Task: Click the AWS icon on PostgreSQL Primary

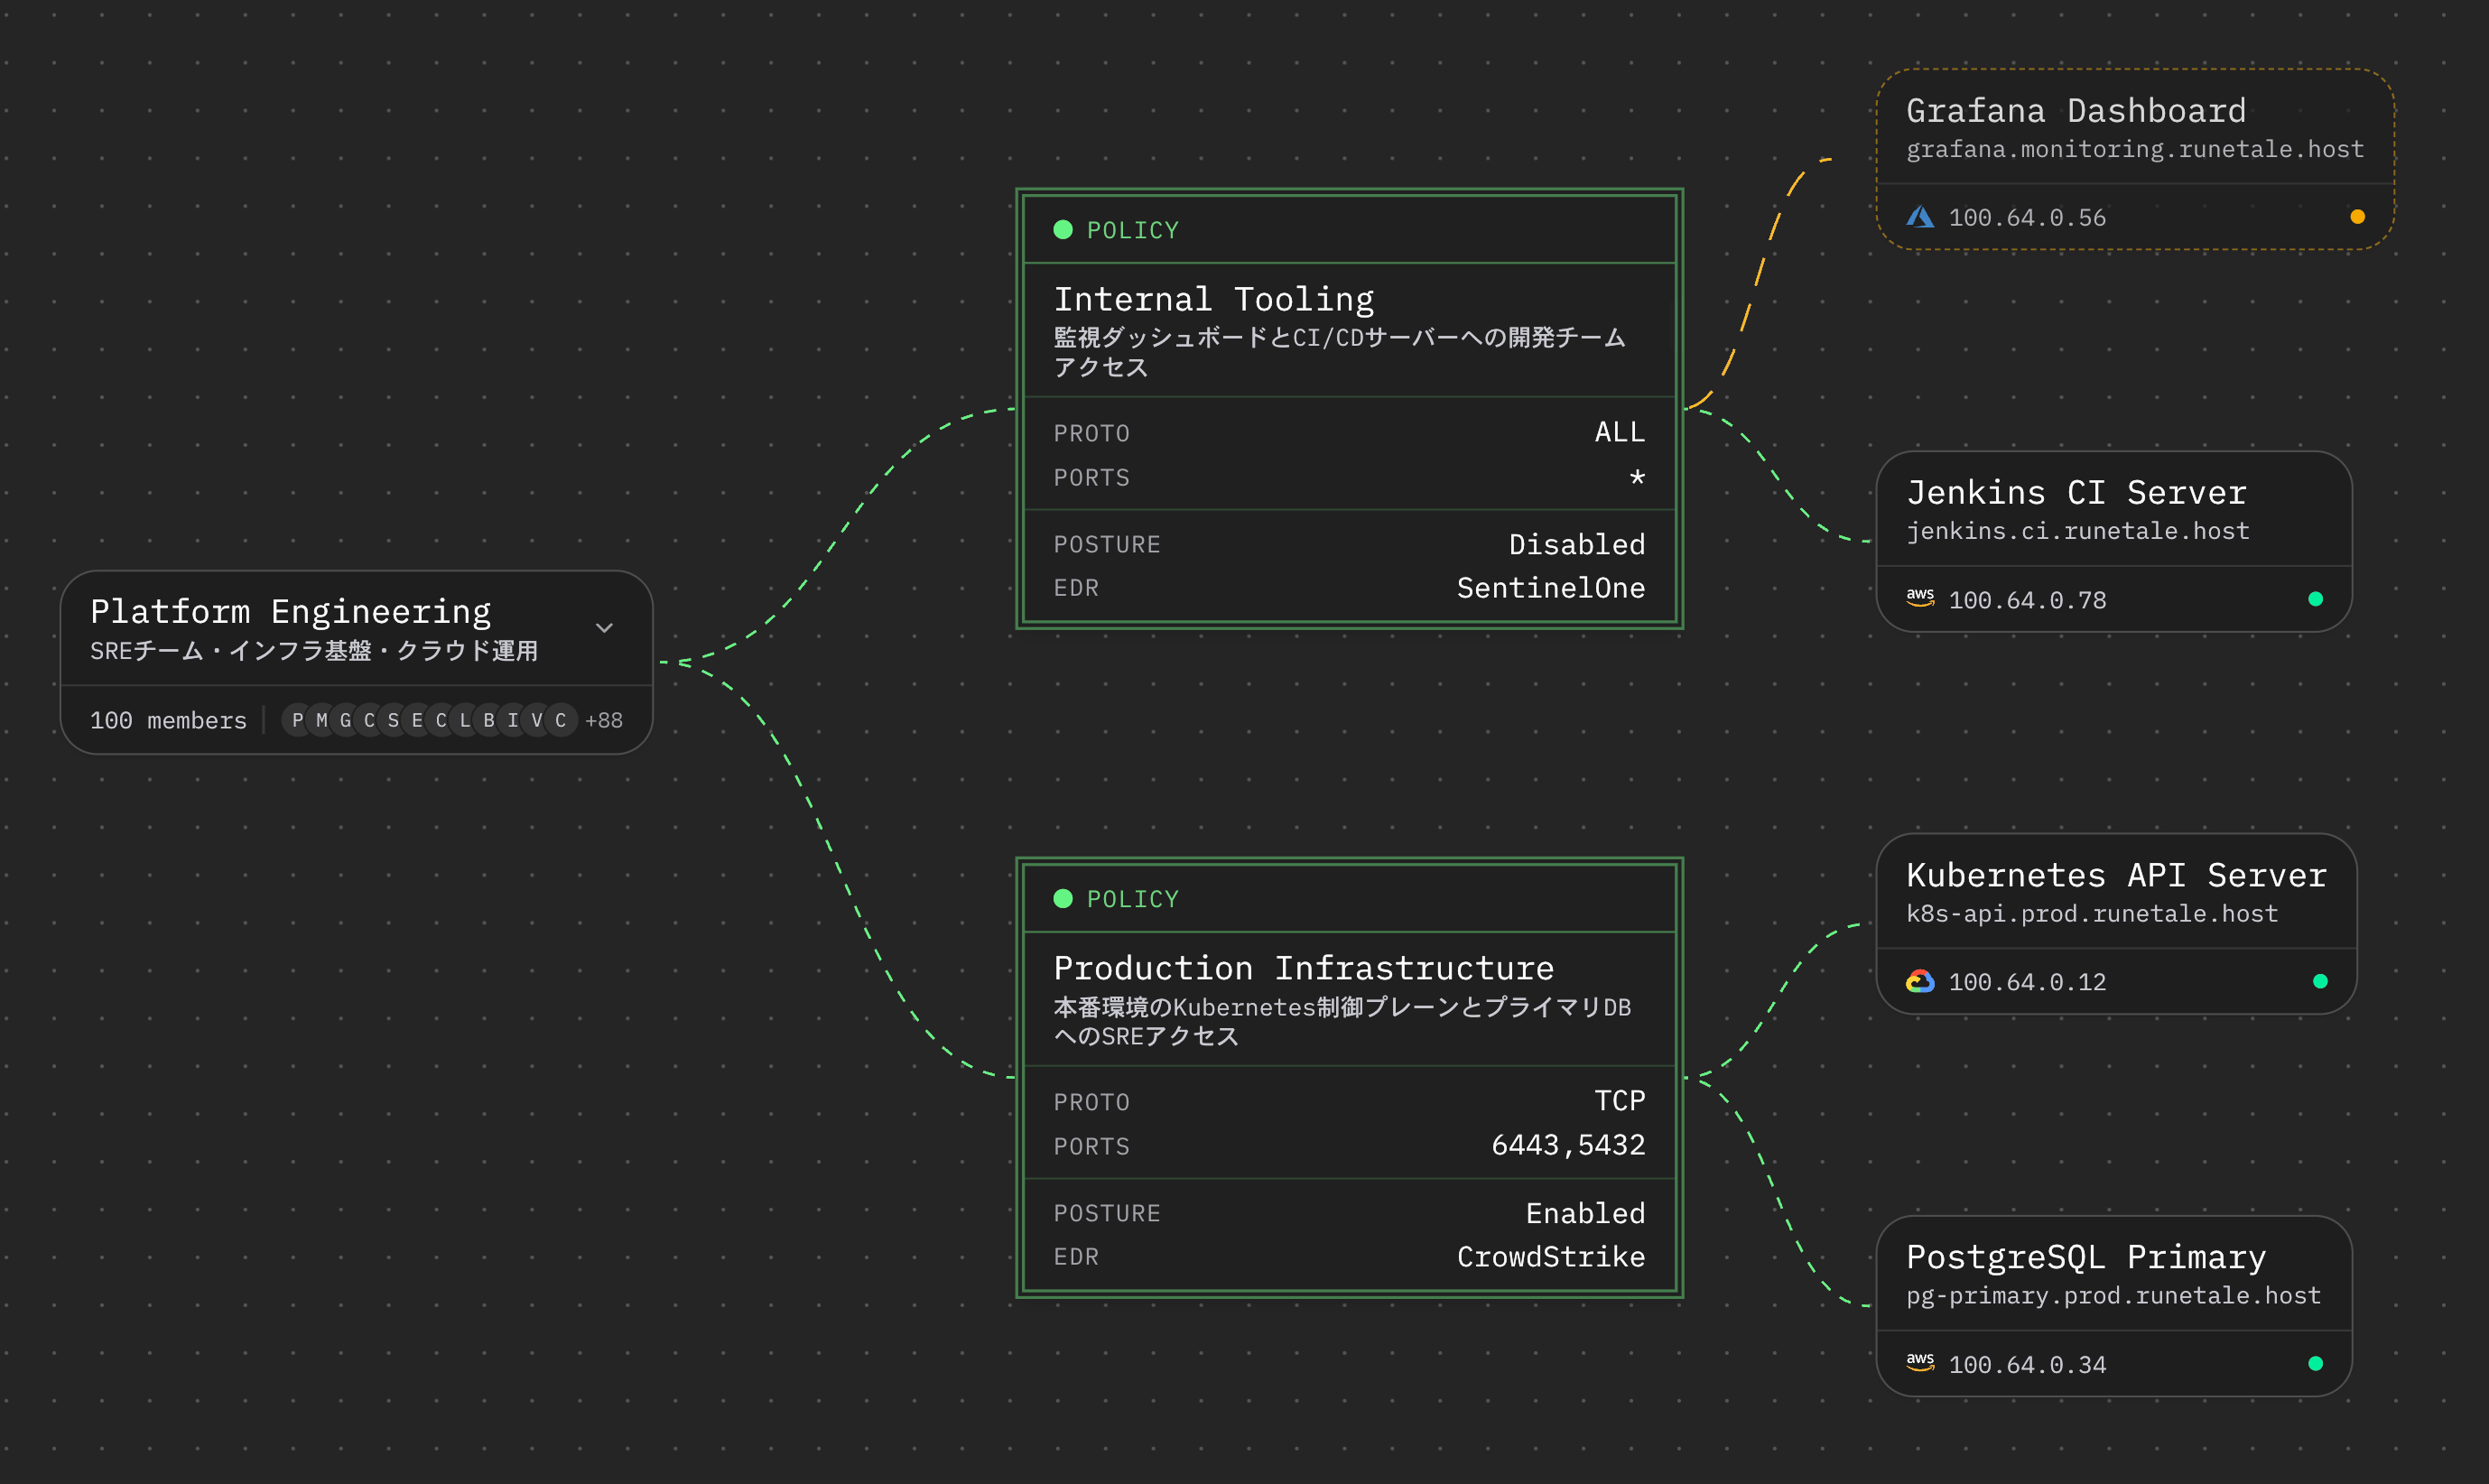Action: 1919,1362
